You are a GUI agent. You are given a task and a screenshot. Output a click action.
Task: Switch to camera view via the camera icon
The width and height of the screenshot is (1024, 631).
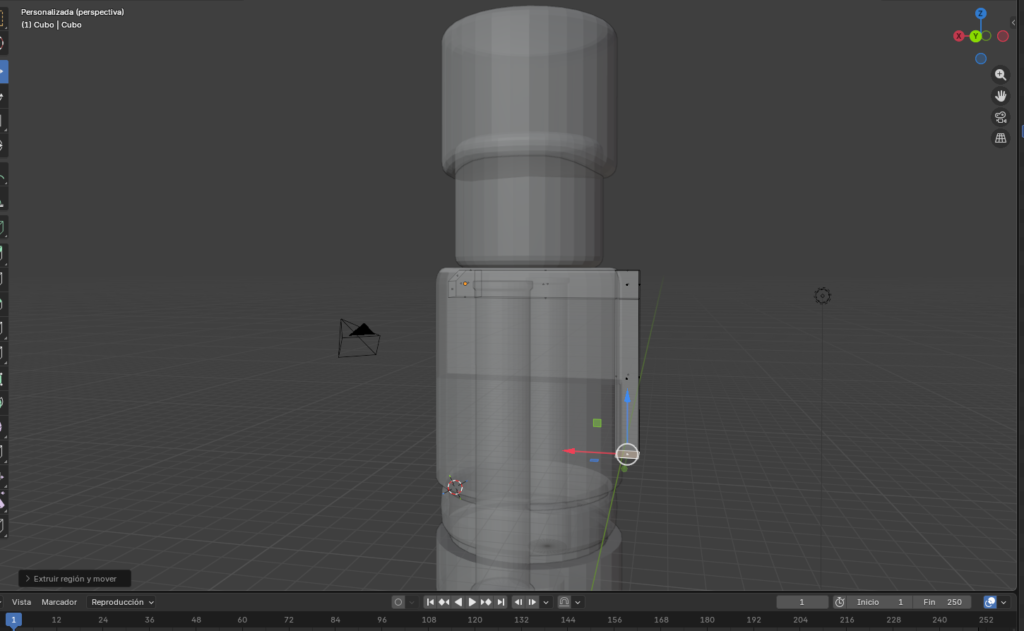pos(1000,116)
